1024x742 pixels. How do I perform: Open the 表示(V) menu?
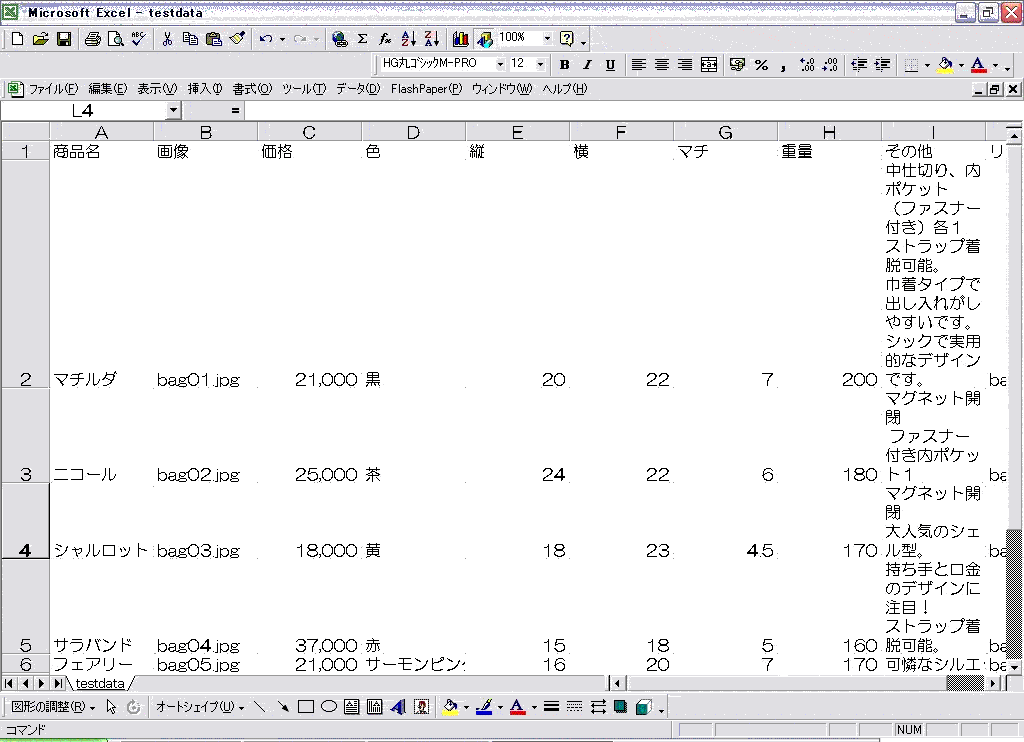pyautogui.click(x=157, y=89)
